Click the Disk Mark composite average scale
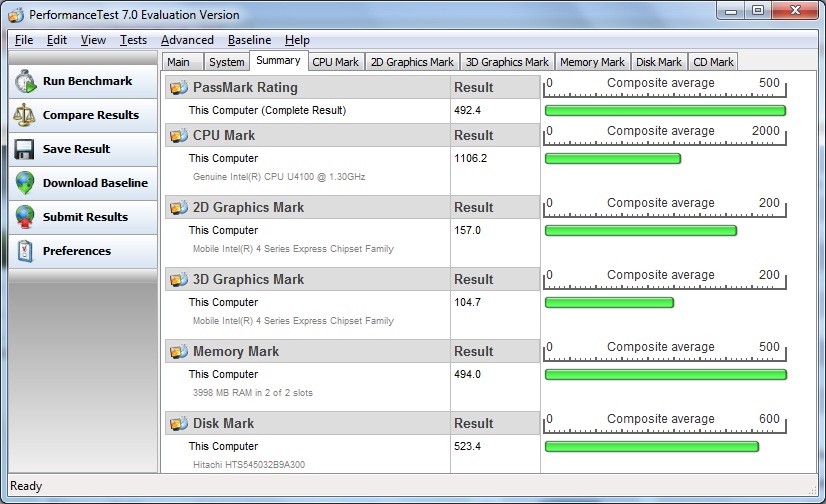 coord(665,423)
